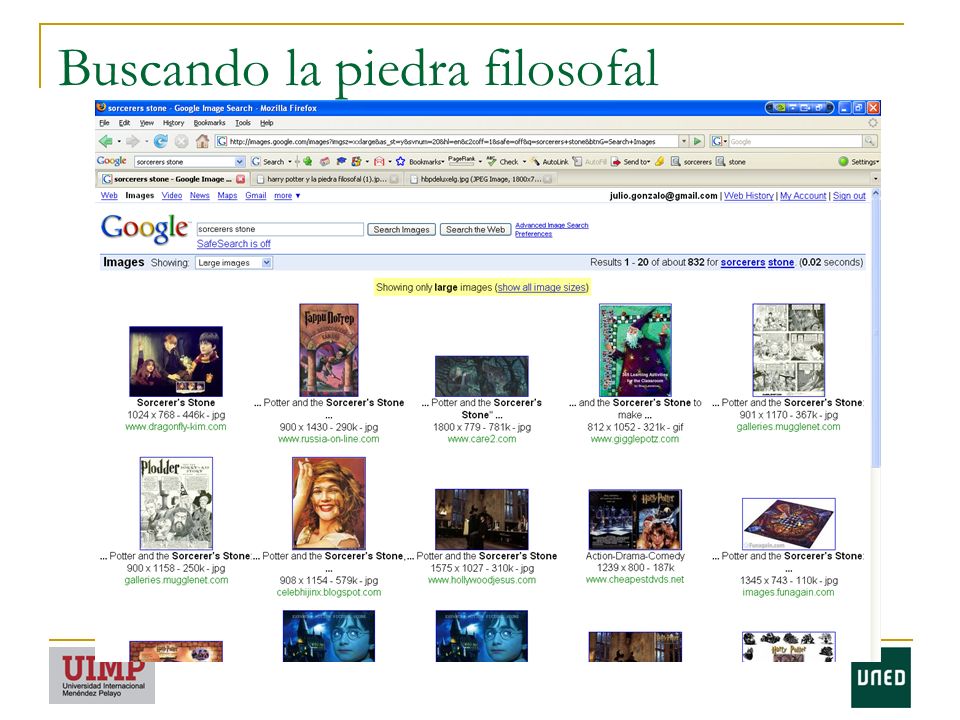Click the colorful puzzle icon on Google Toolbar
960x720 pixels.
point(356,162)
